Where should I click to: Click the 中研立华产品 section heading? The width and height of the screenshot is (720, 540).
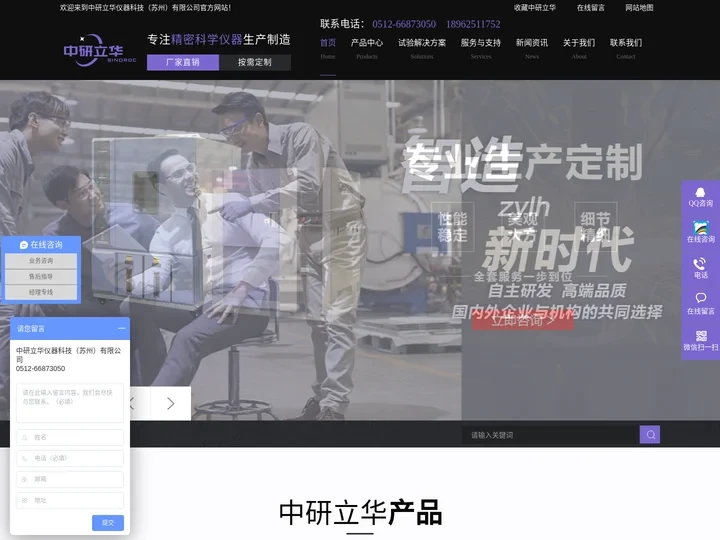point(360,512)
